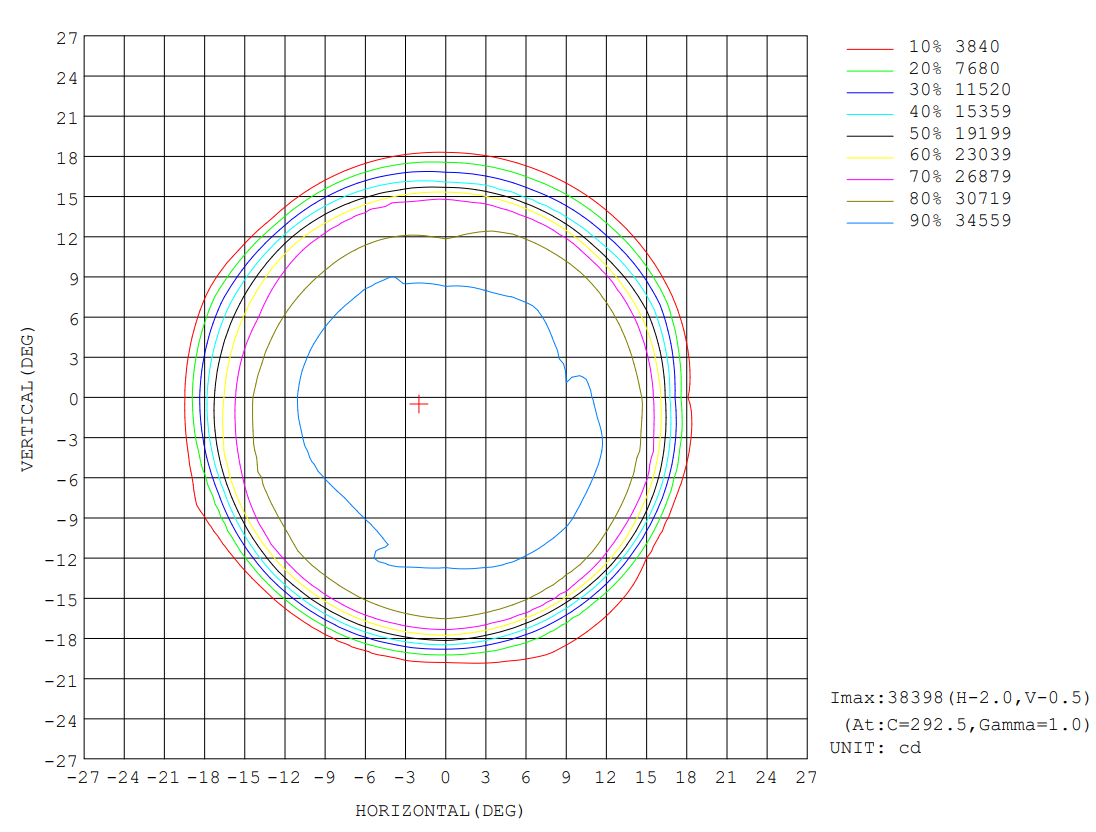1096x832 pixels.
Task: Click the red 10% legend line
Action: [868, 48]
